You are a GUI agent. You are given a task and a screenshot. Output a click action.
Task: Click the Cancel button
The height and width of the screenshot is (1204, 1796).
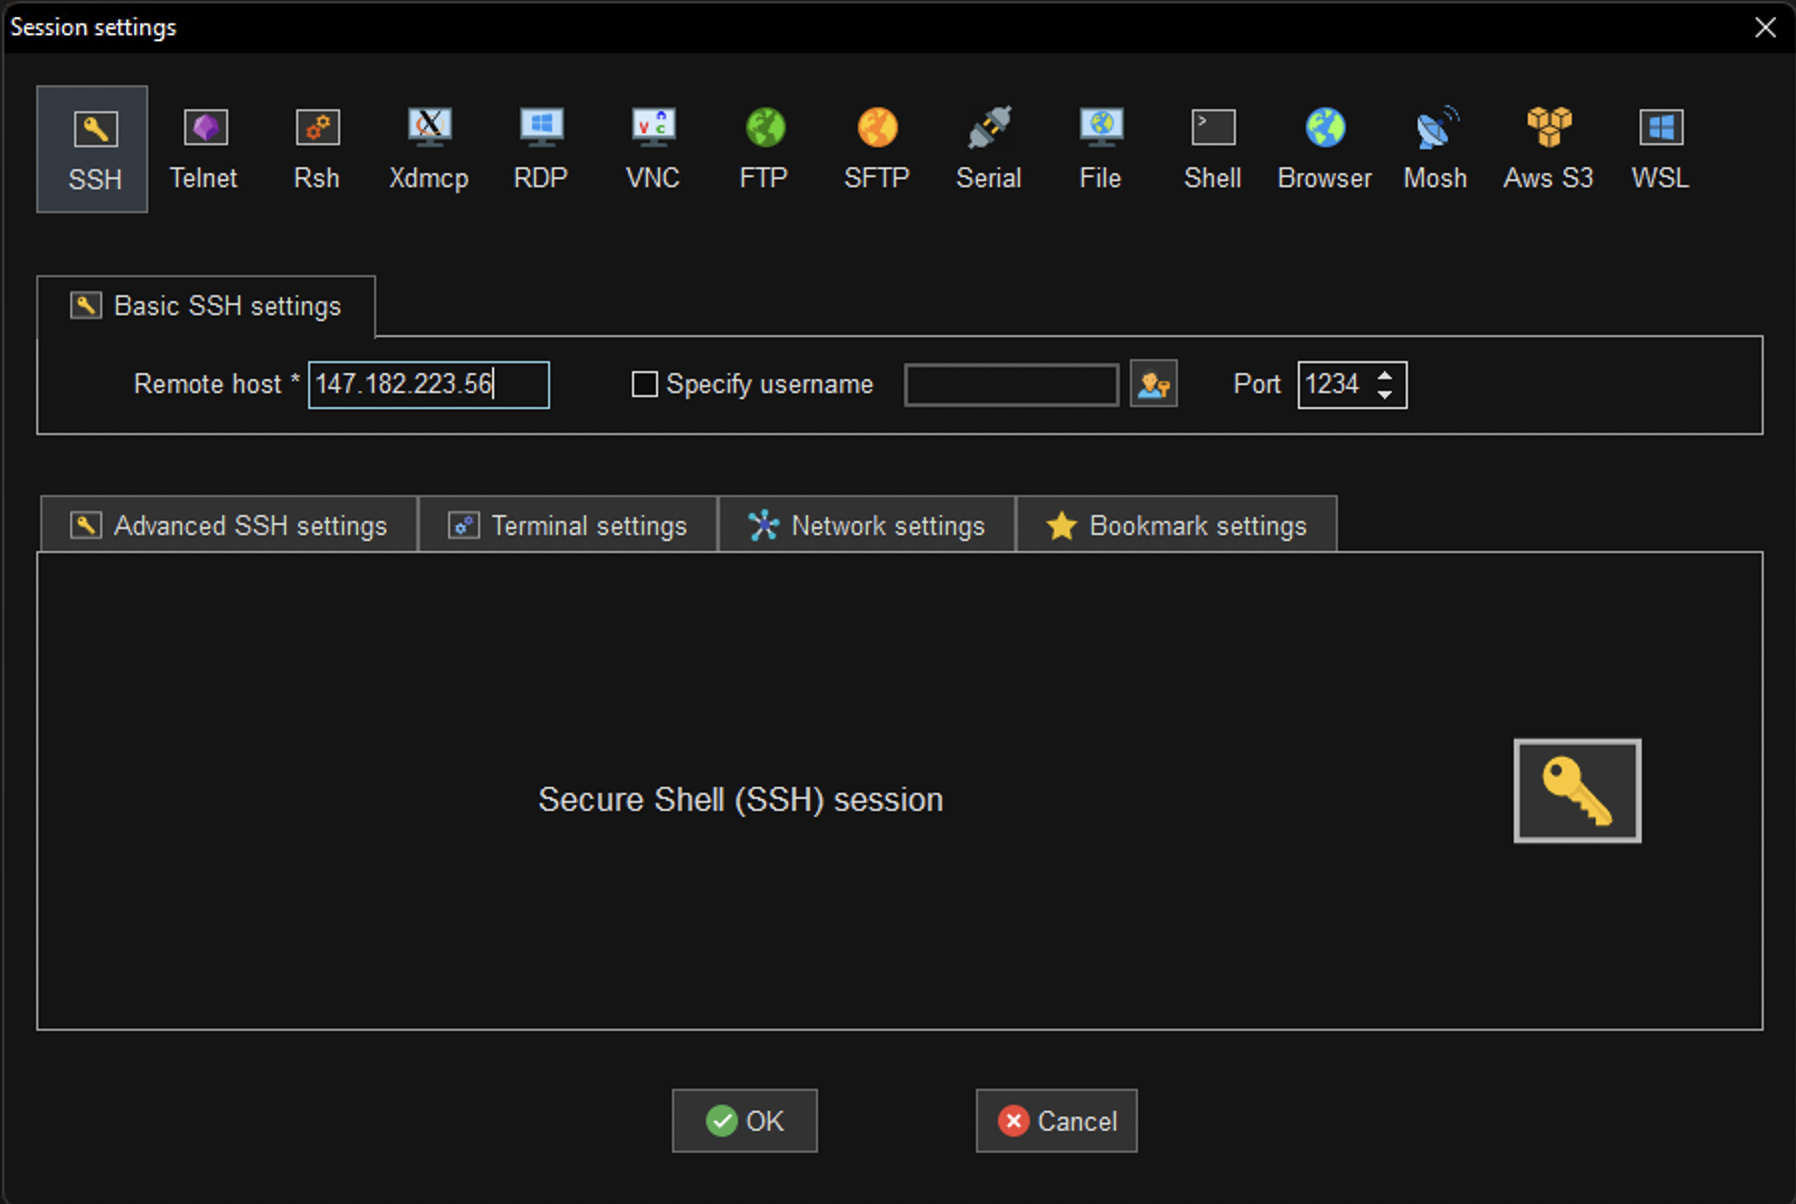tap(1057, 1121)
